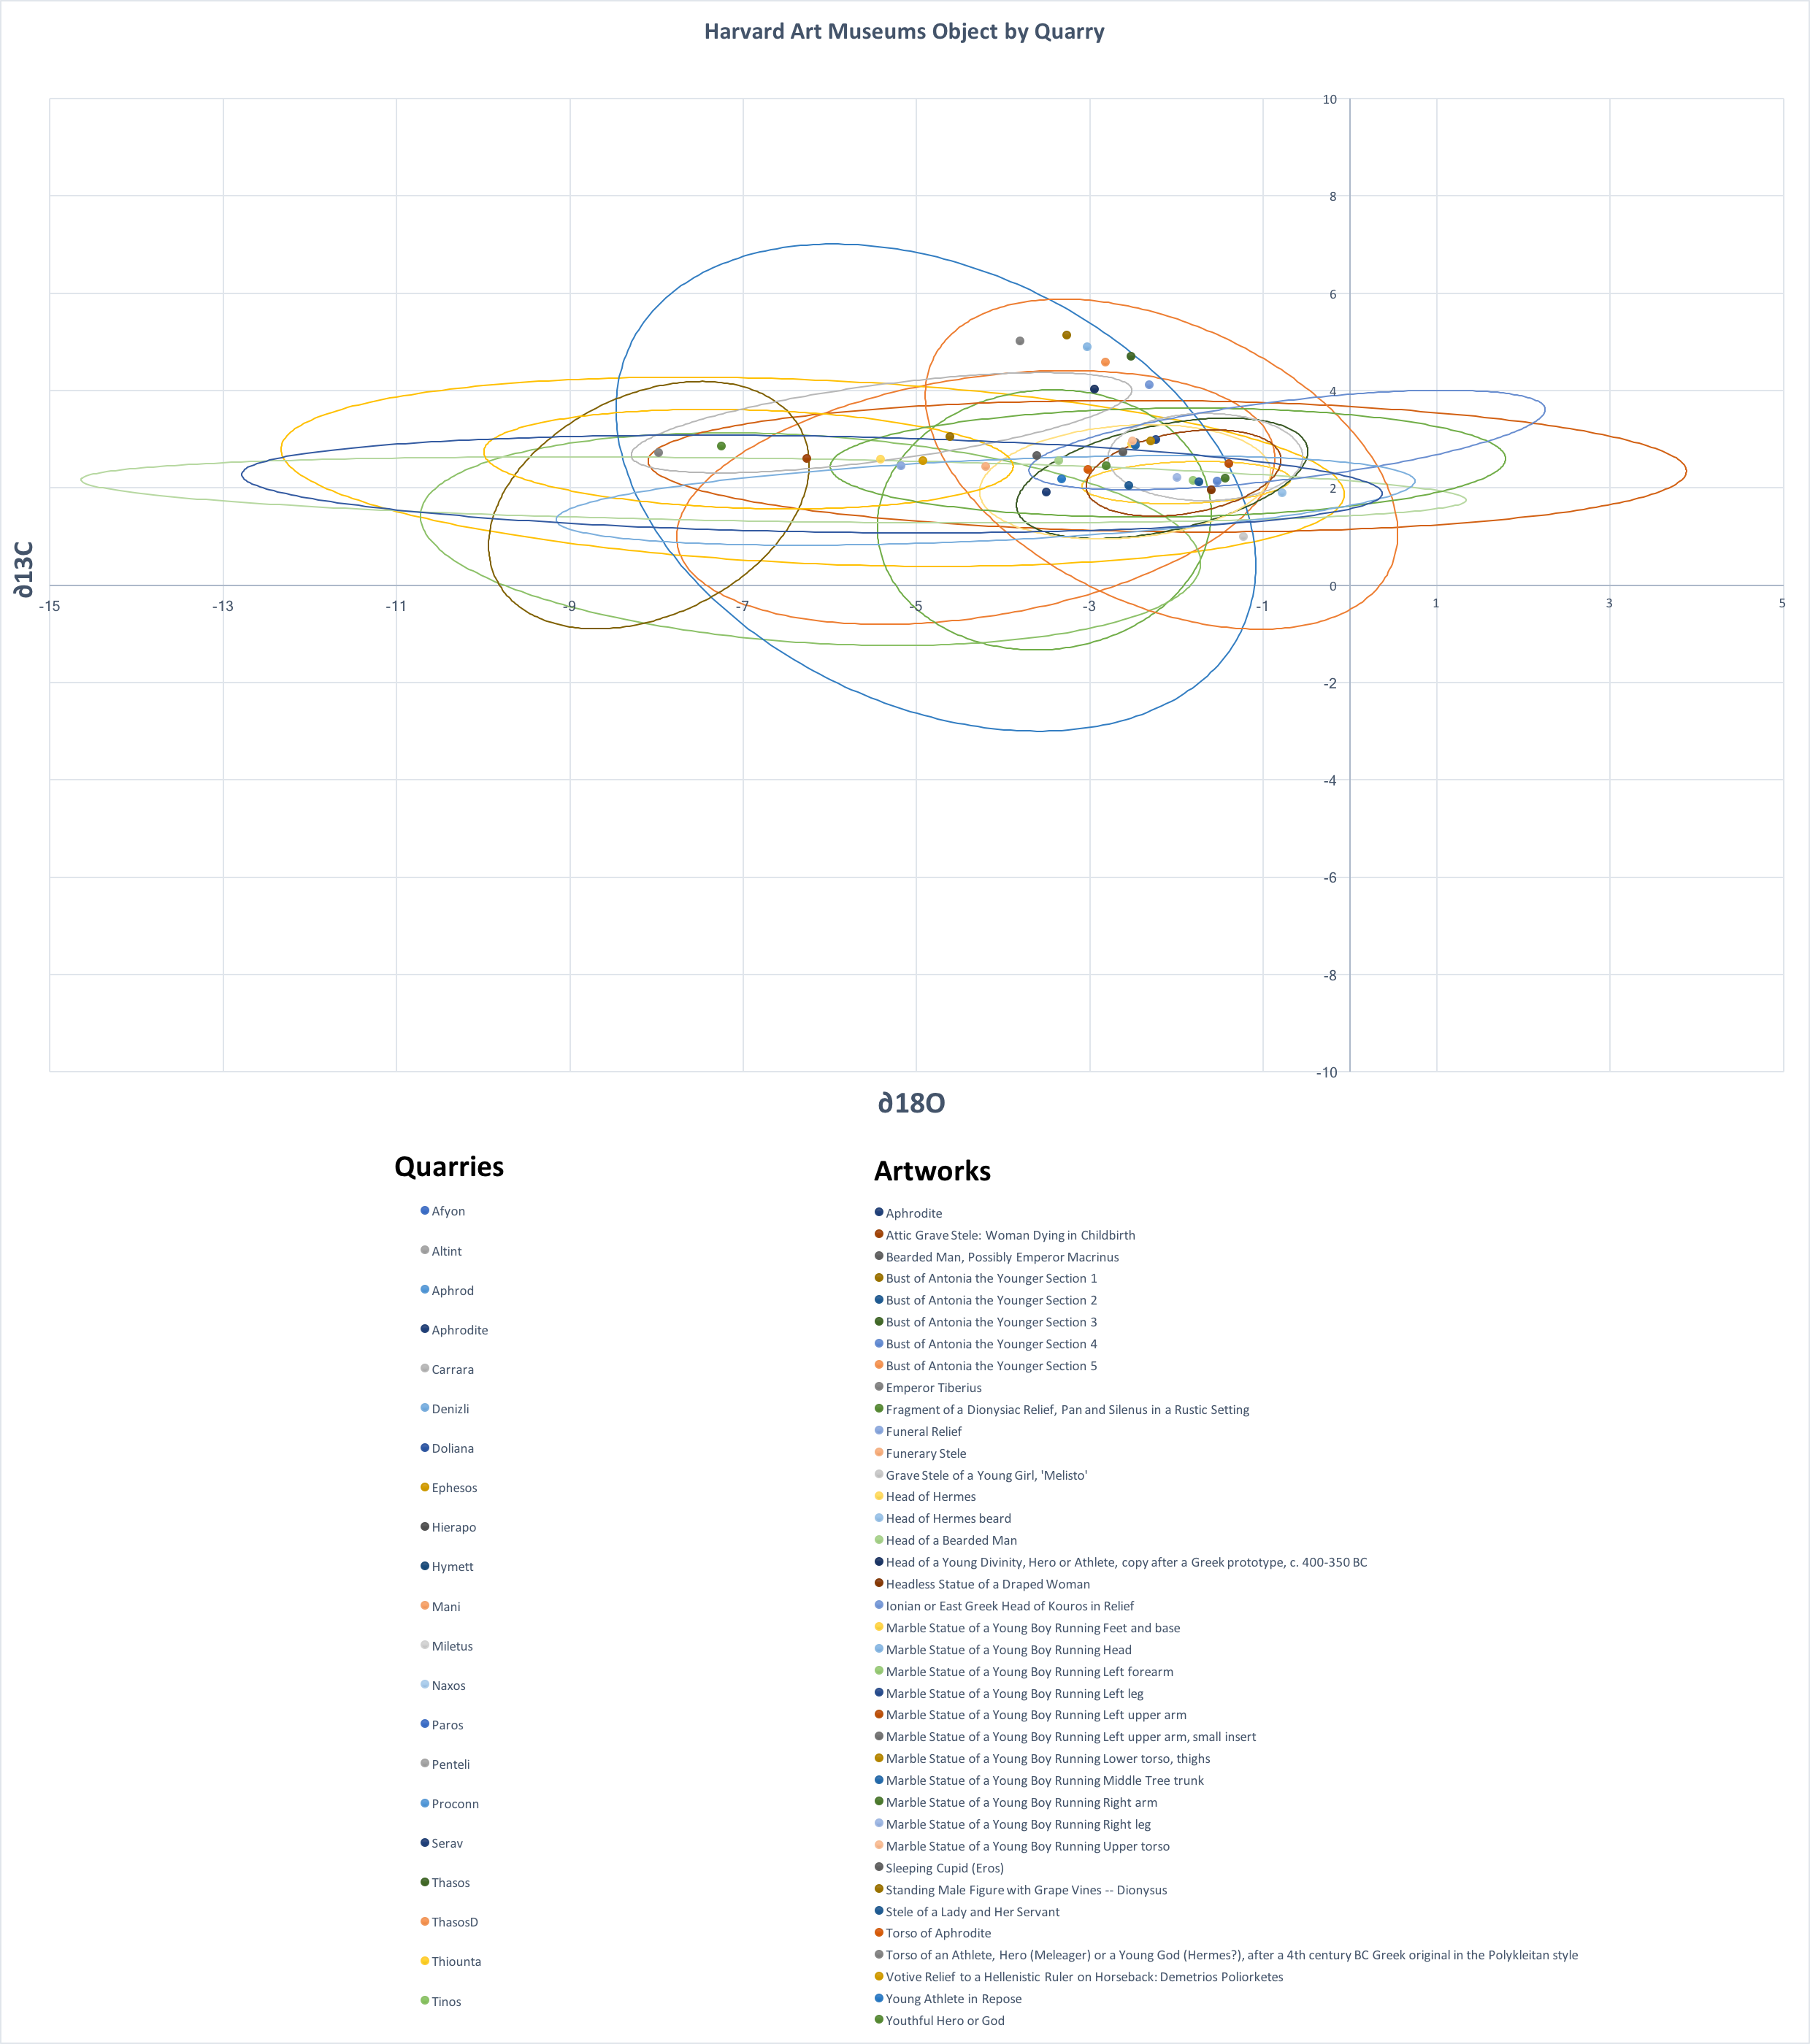Select the Quarries legend heading

[x=449, y=1167]
